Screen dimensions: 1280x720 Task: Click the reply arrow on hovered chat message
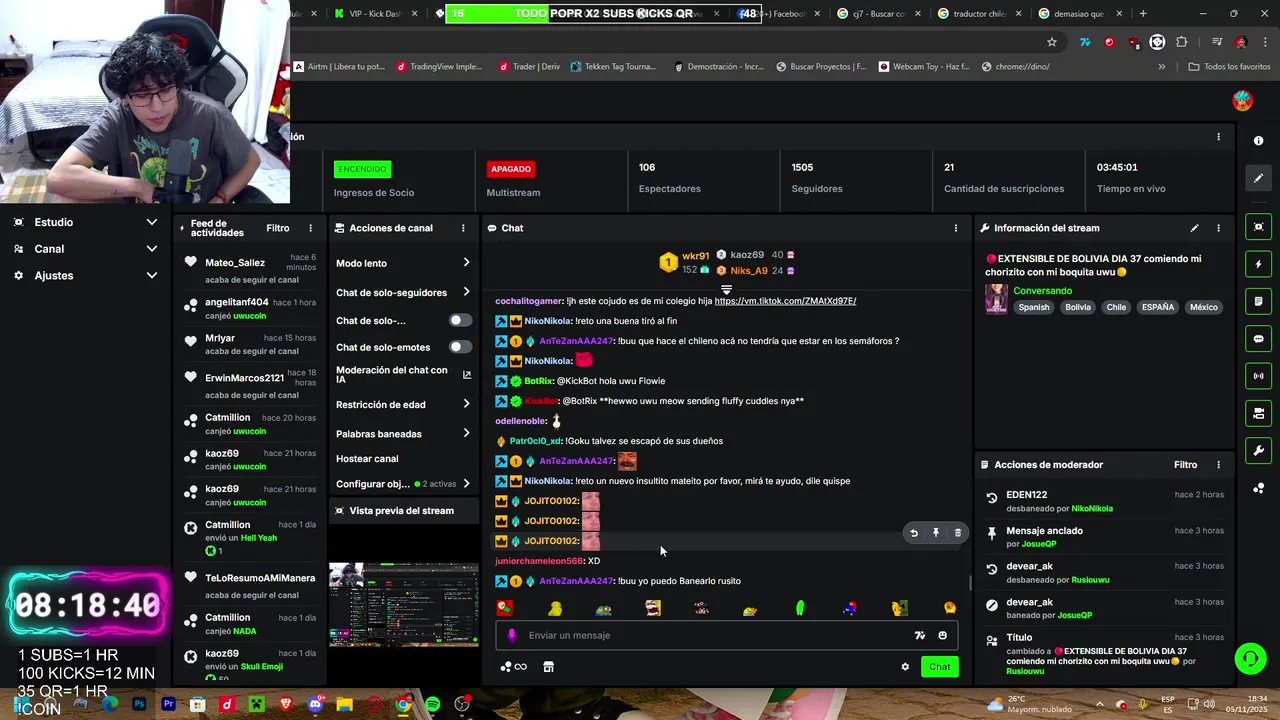913,533
